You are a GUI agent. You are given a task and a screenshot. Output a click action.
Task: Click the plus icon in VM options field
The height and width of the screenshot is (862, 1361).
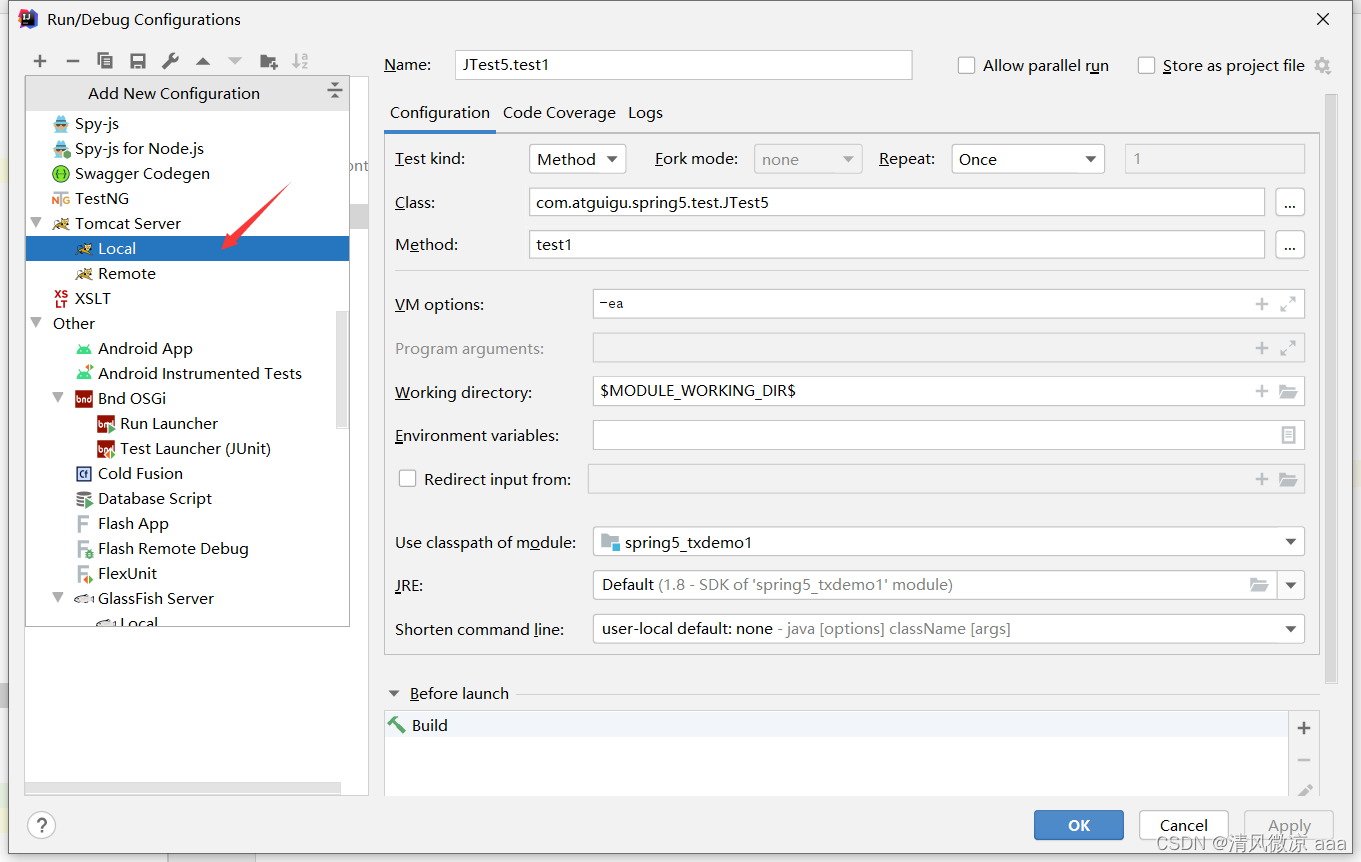click(1262, 304)
